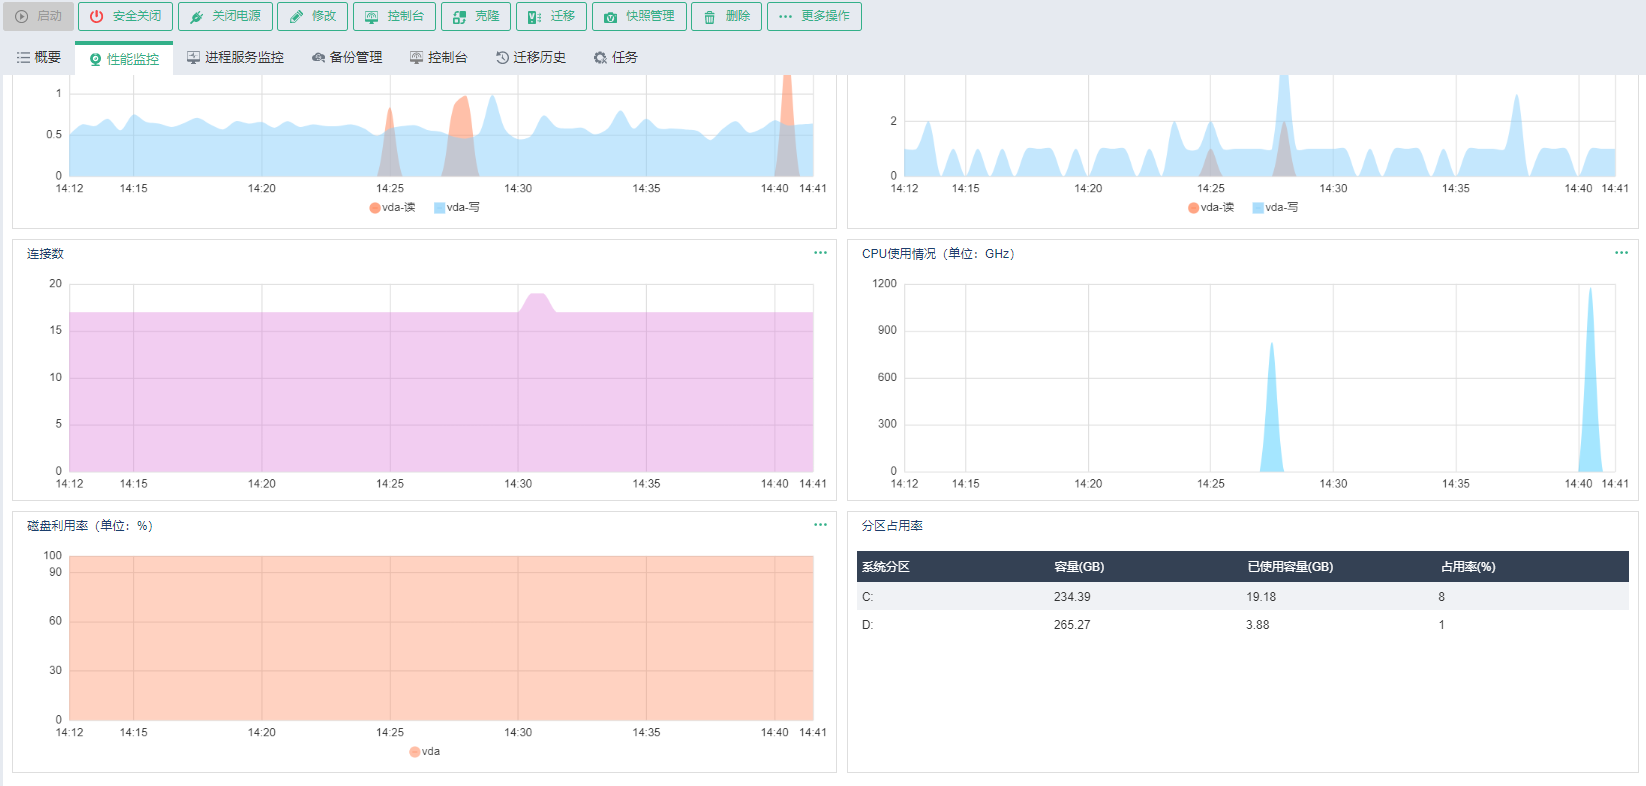Select the C: partition row

(1242, 597)
